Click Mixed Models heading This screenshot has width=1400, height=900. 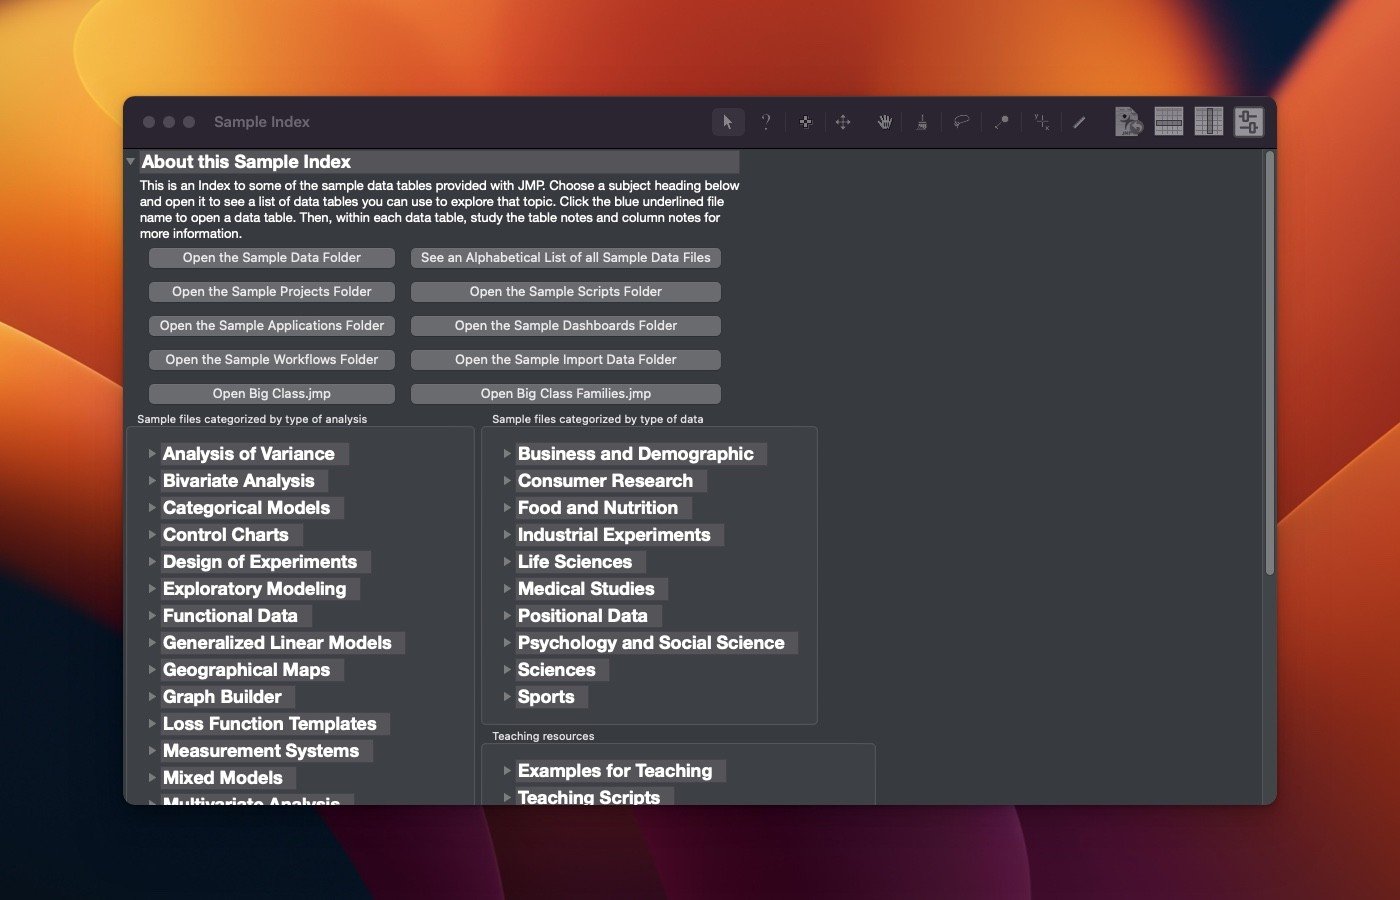pos(223,778)
